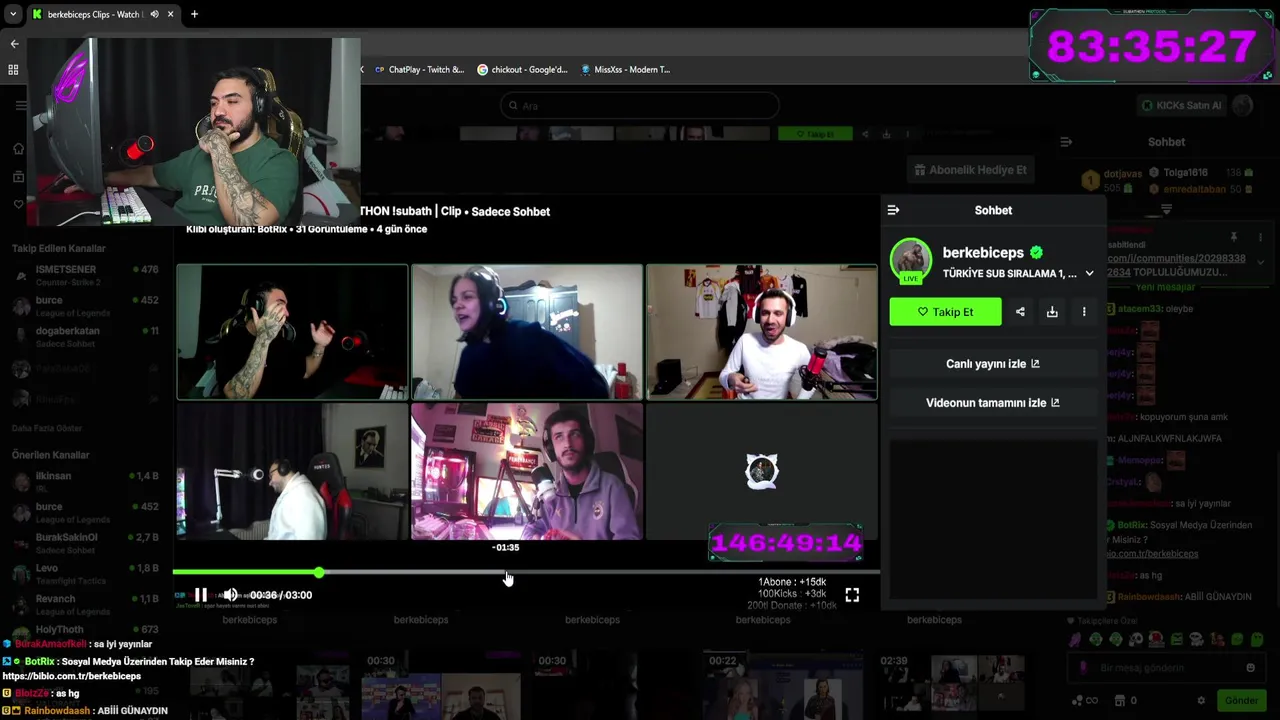
Task: Open a new browser tab
Action: tap(194, 14)
